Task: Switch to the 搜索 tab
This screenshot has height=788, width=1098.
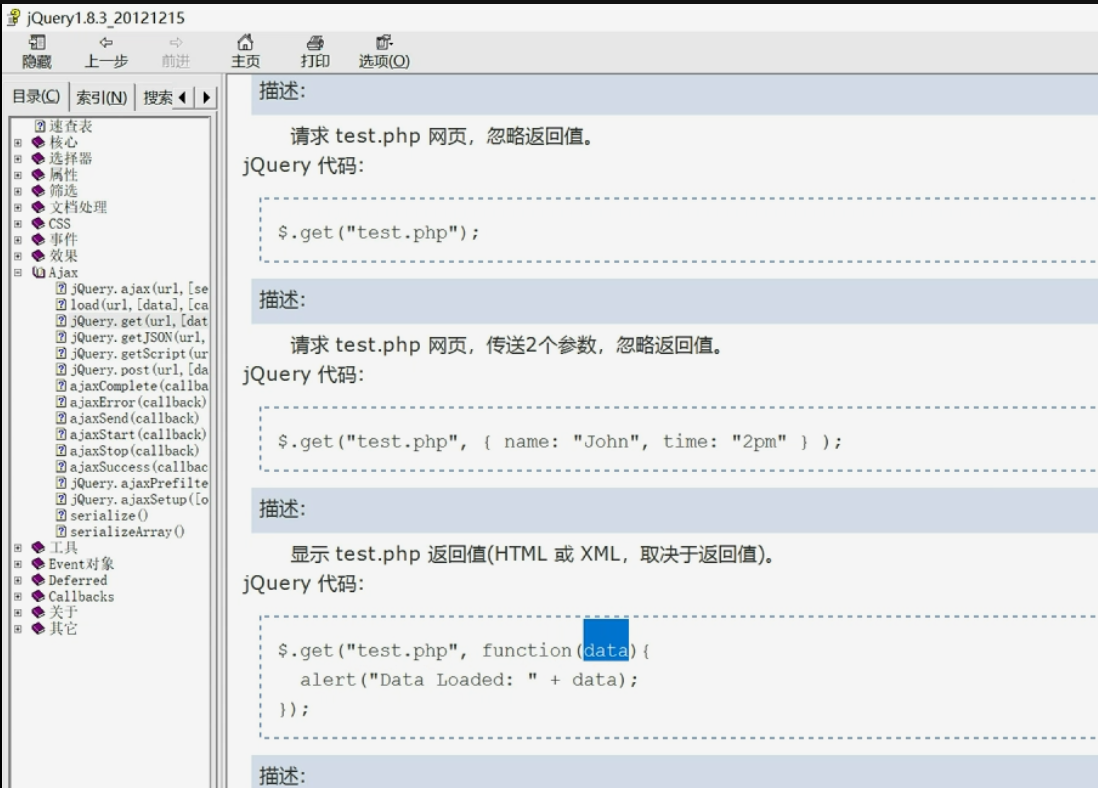Action: 158,97
